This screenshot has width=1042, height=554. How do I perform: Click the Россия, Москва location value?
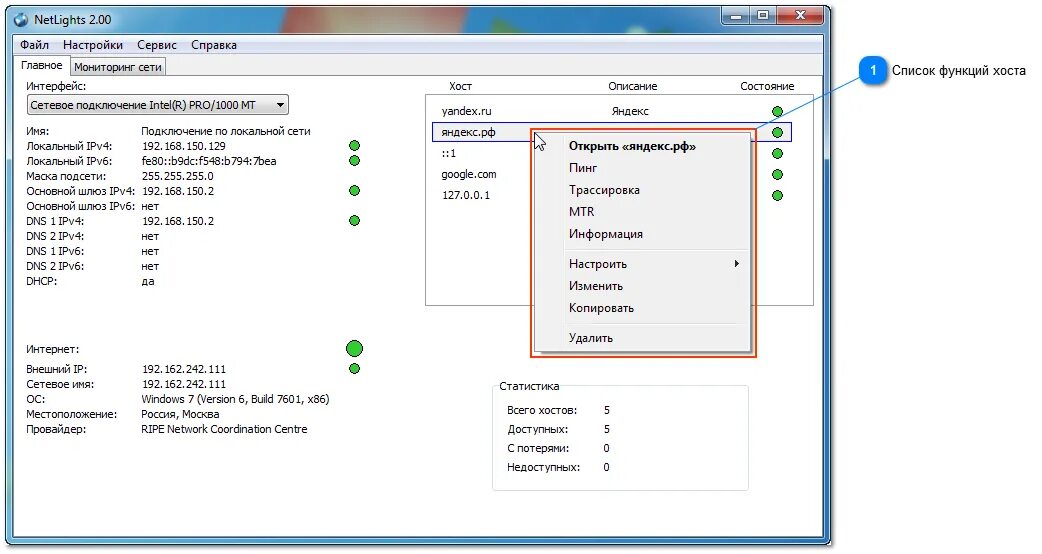[180, 415]
